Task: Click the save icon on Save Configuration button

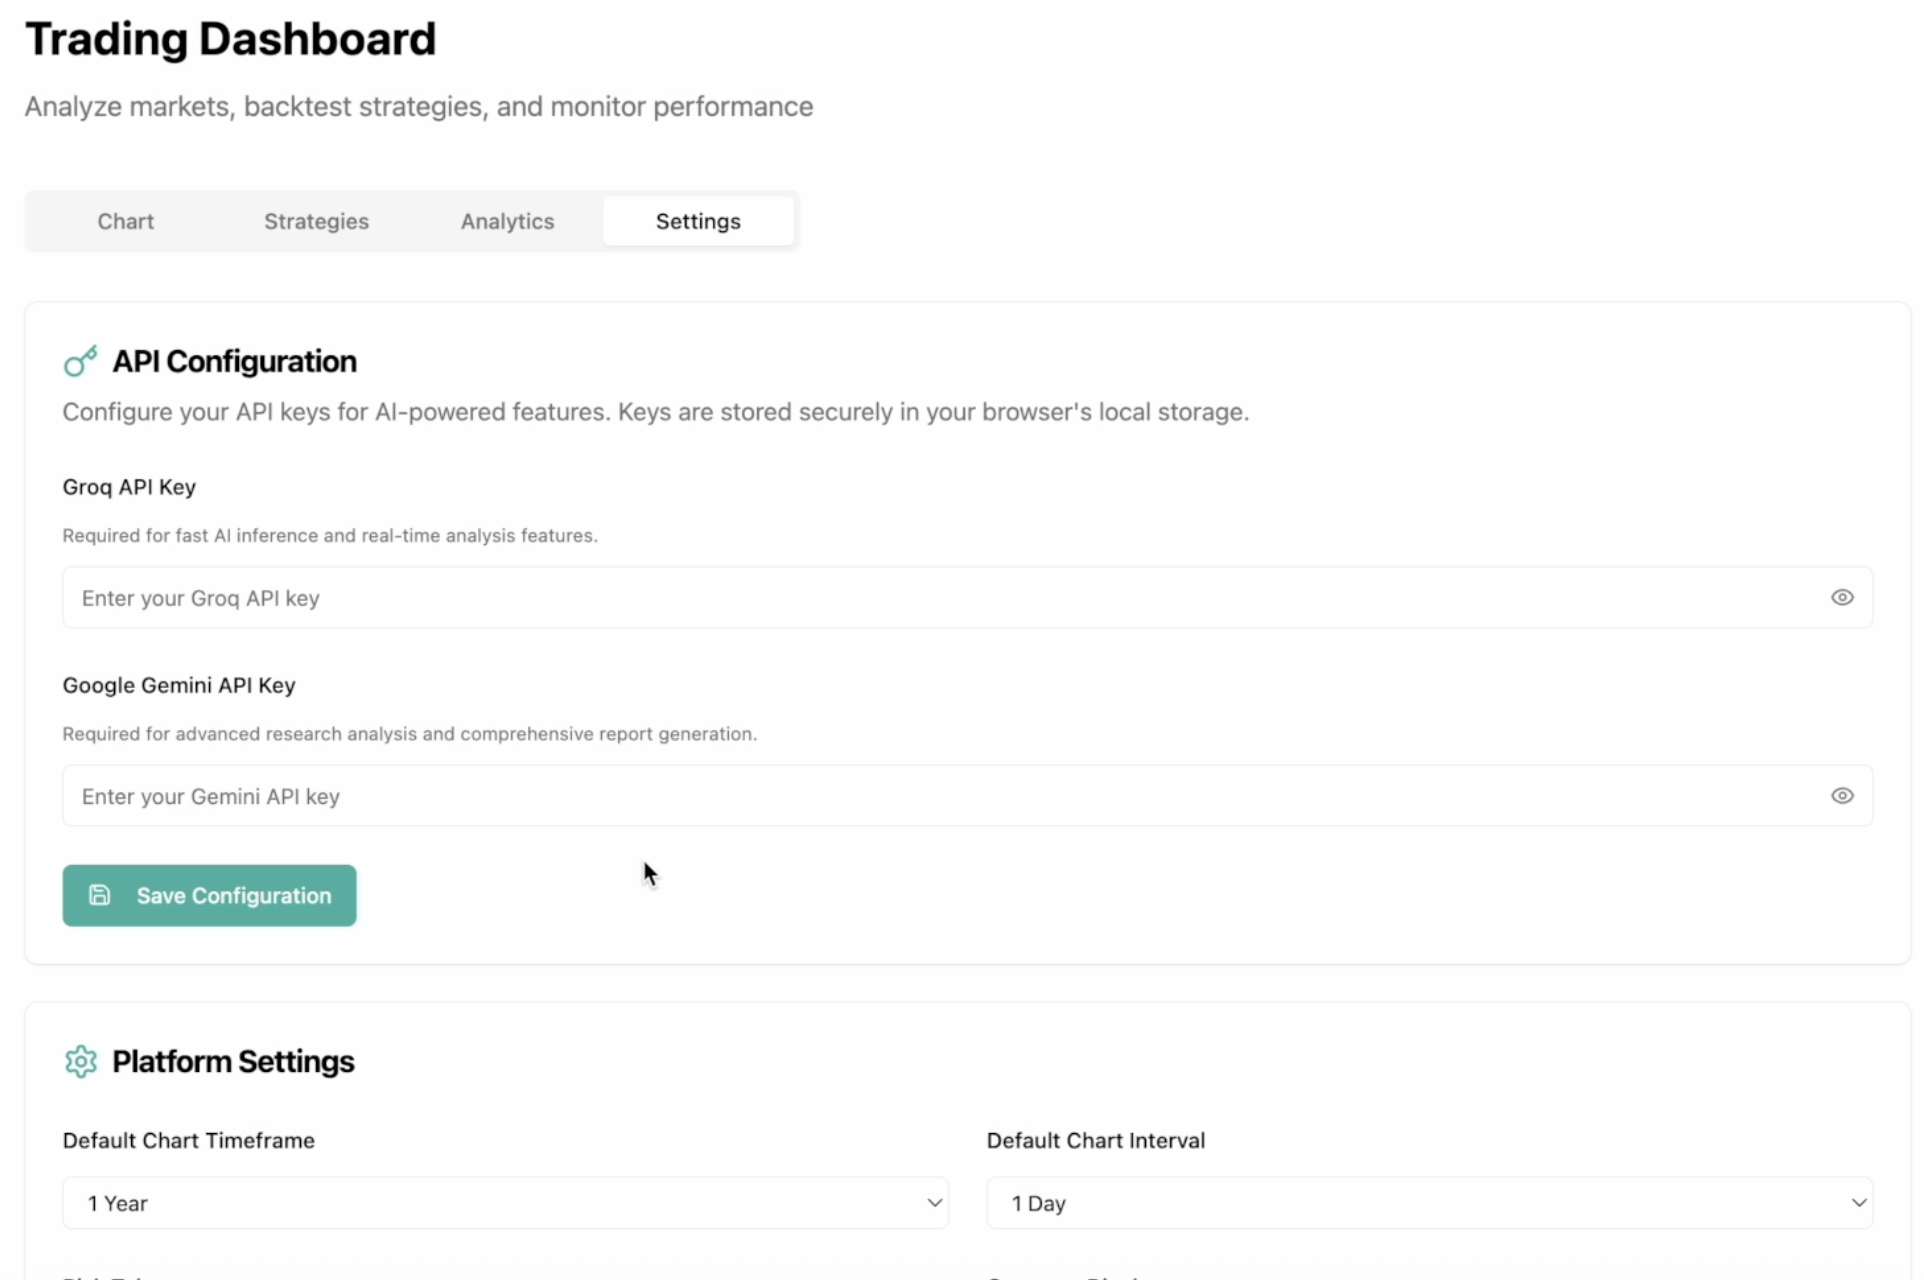Action: tap(99, 895)
